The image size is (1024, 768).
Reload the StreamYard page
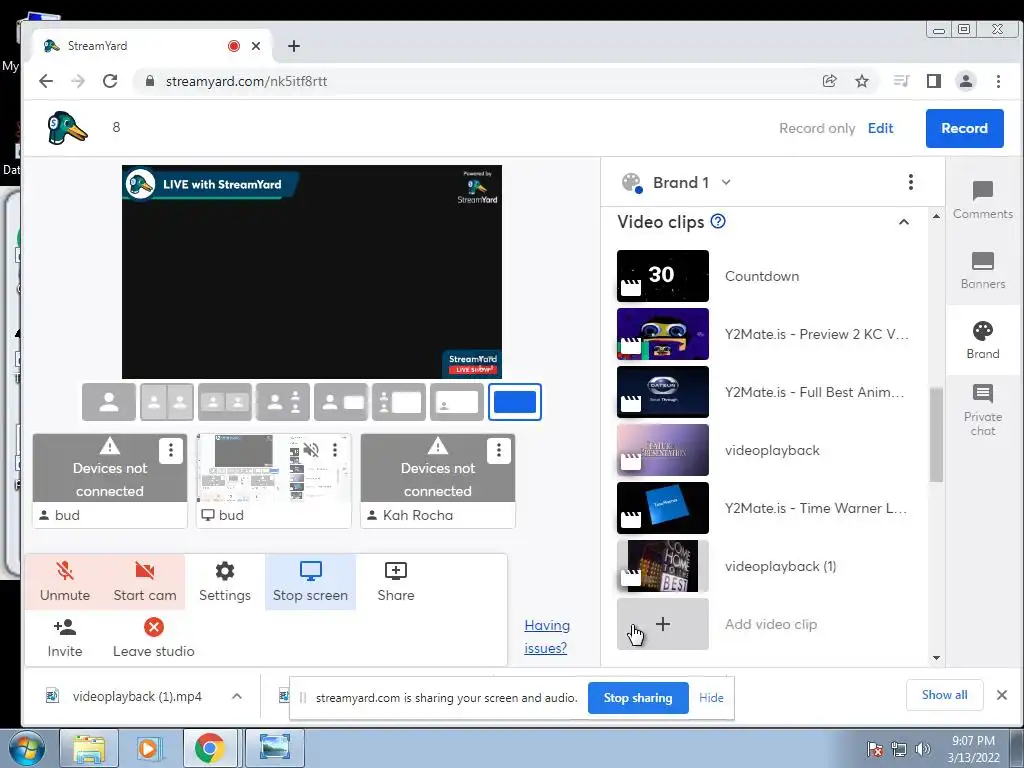coord(110,81)
